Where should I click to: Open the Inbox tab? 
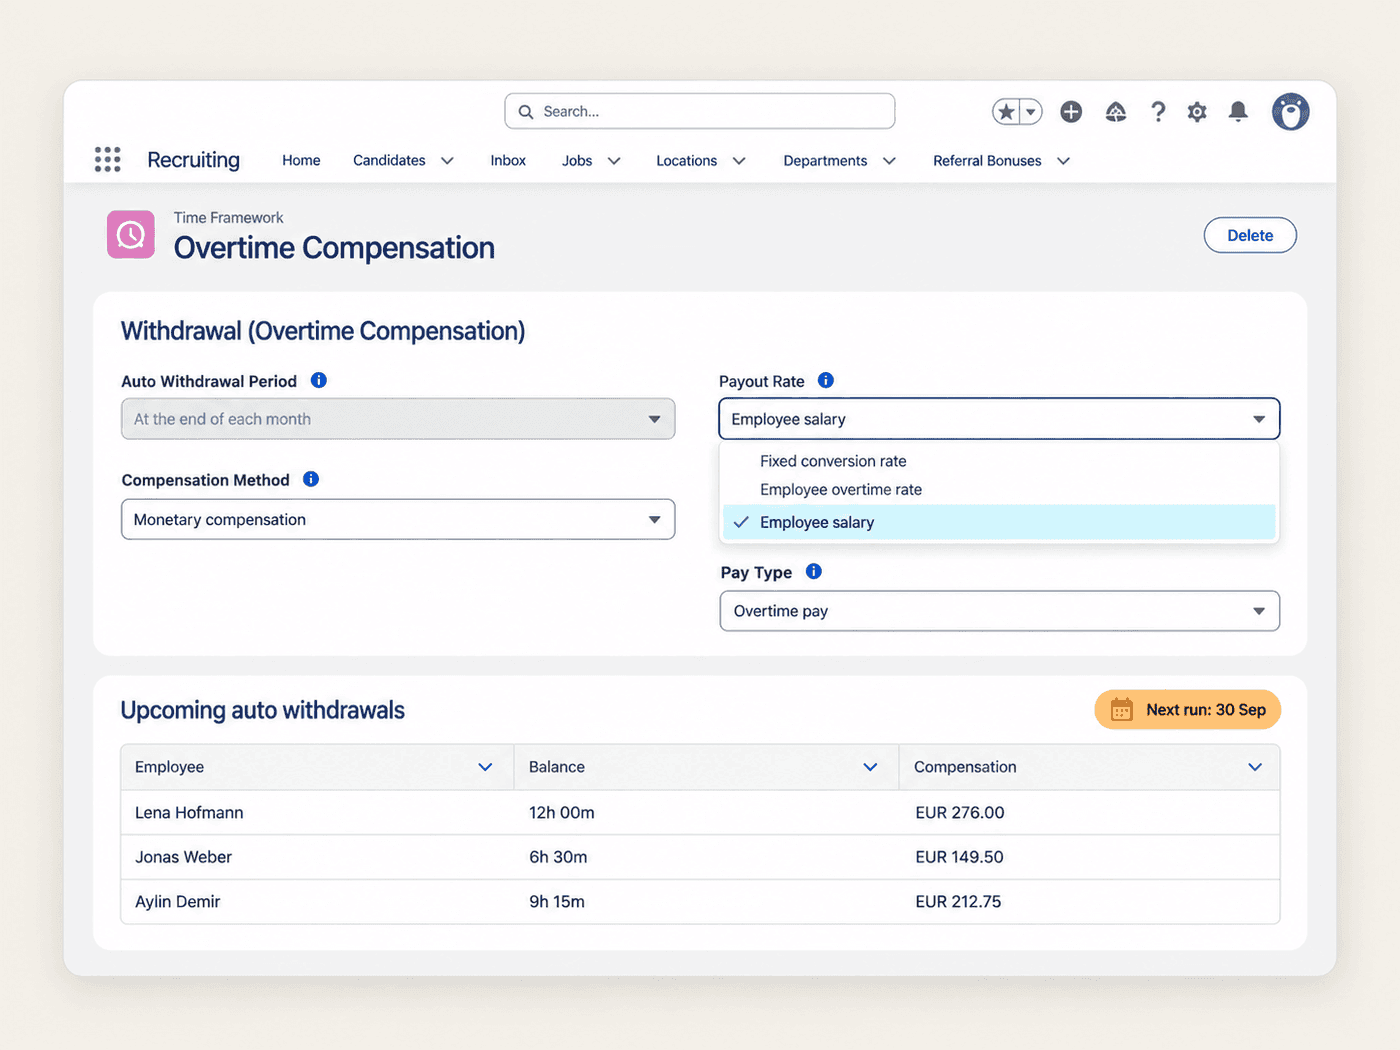point(508,160)
